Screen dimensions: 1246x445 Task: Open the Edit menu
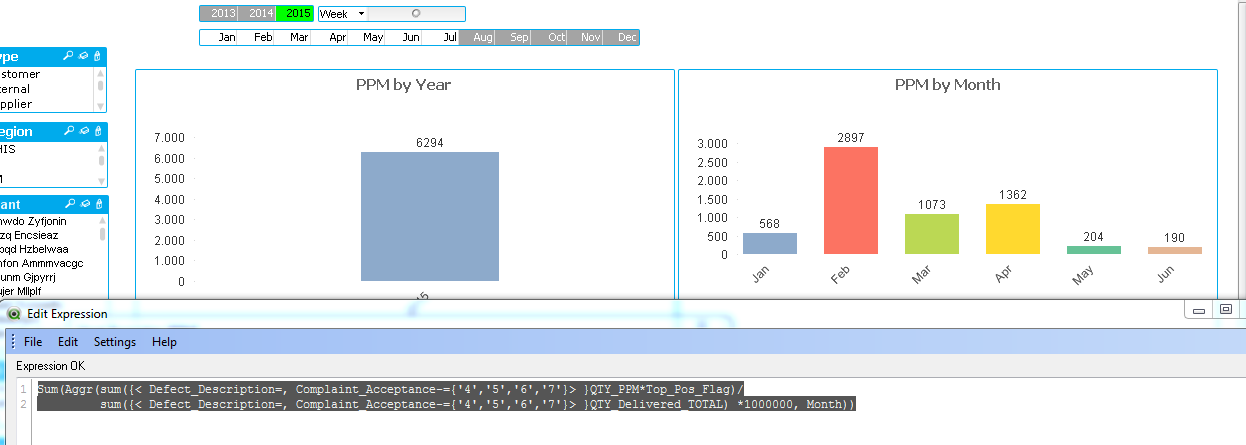[x=68, y=342]
